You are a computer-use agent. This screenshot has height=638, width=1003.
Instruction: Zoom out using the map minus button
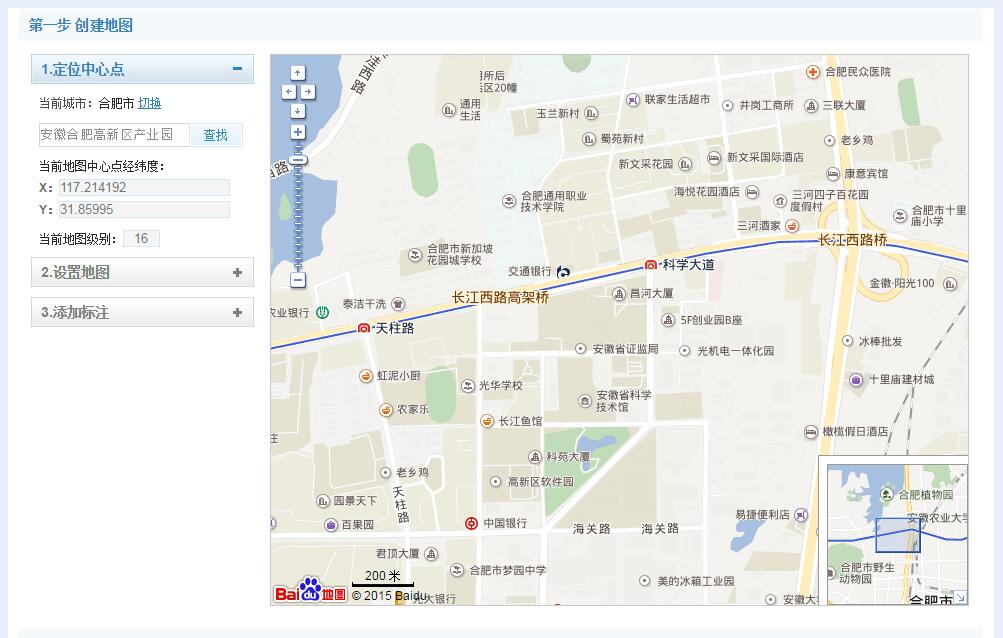point(298,280)
